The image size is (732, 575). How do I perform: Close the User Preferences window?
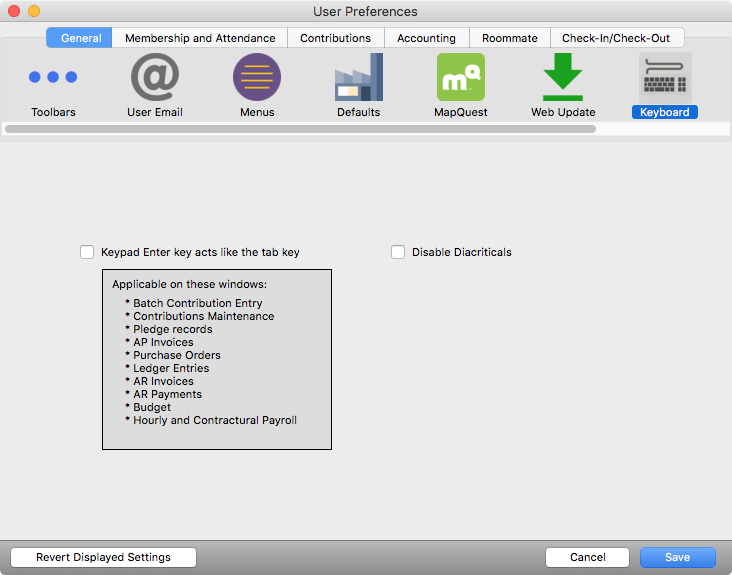click(14, 11)
